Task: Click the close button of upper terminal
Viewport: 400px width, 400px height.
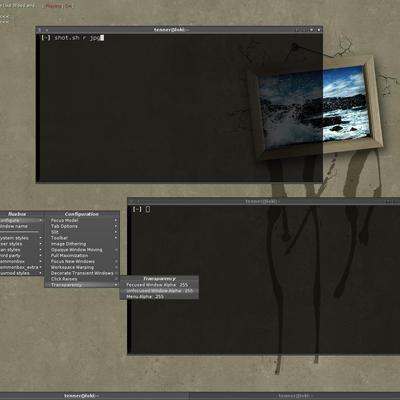Action: click(319, 30)
